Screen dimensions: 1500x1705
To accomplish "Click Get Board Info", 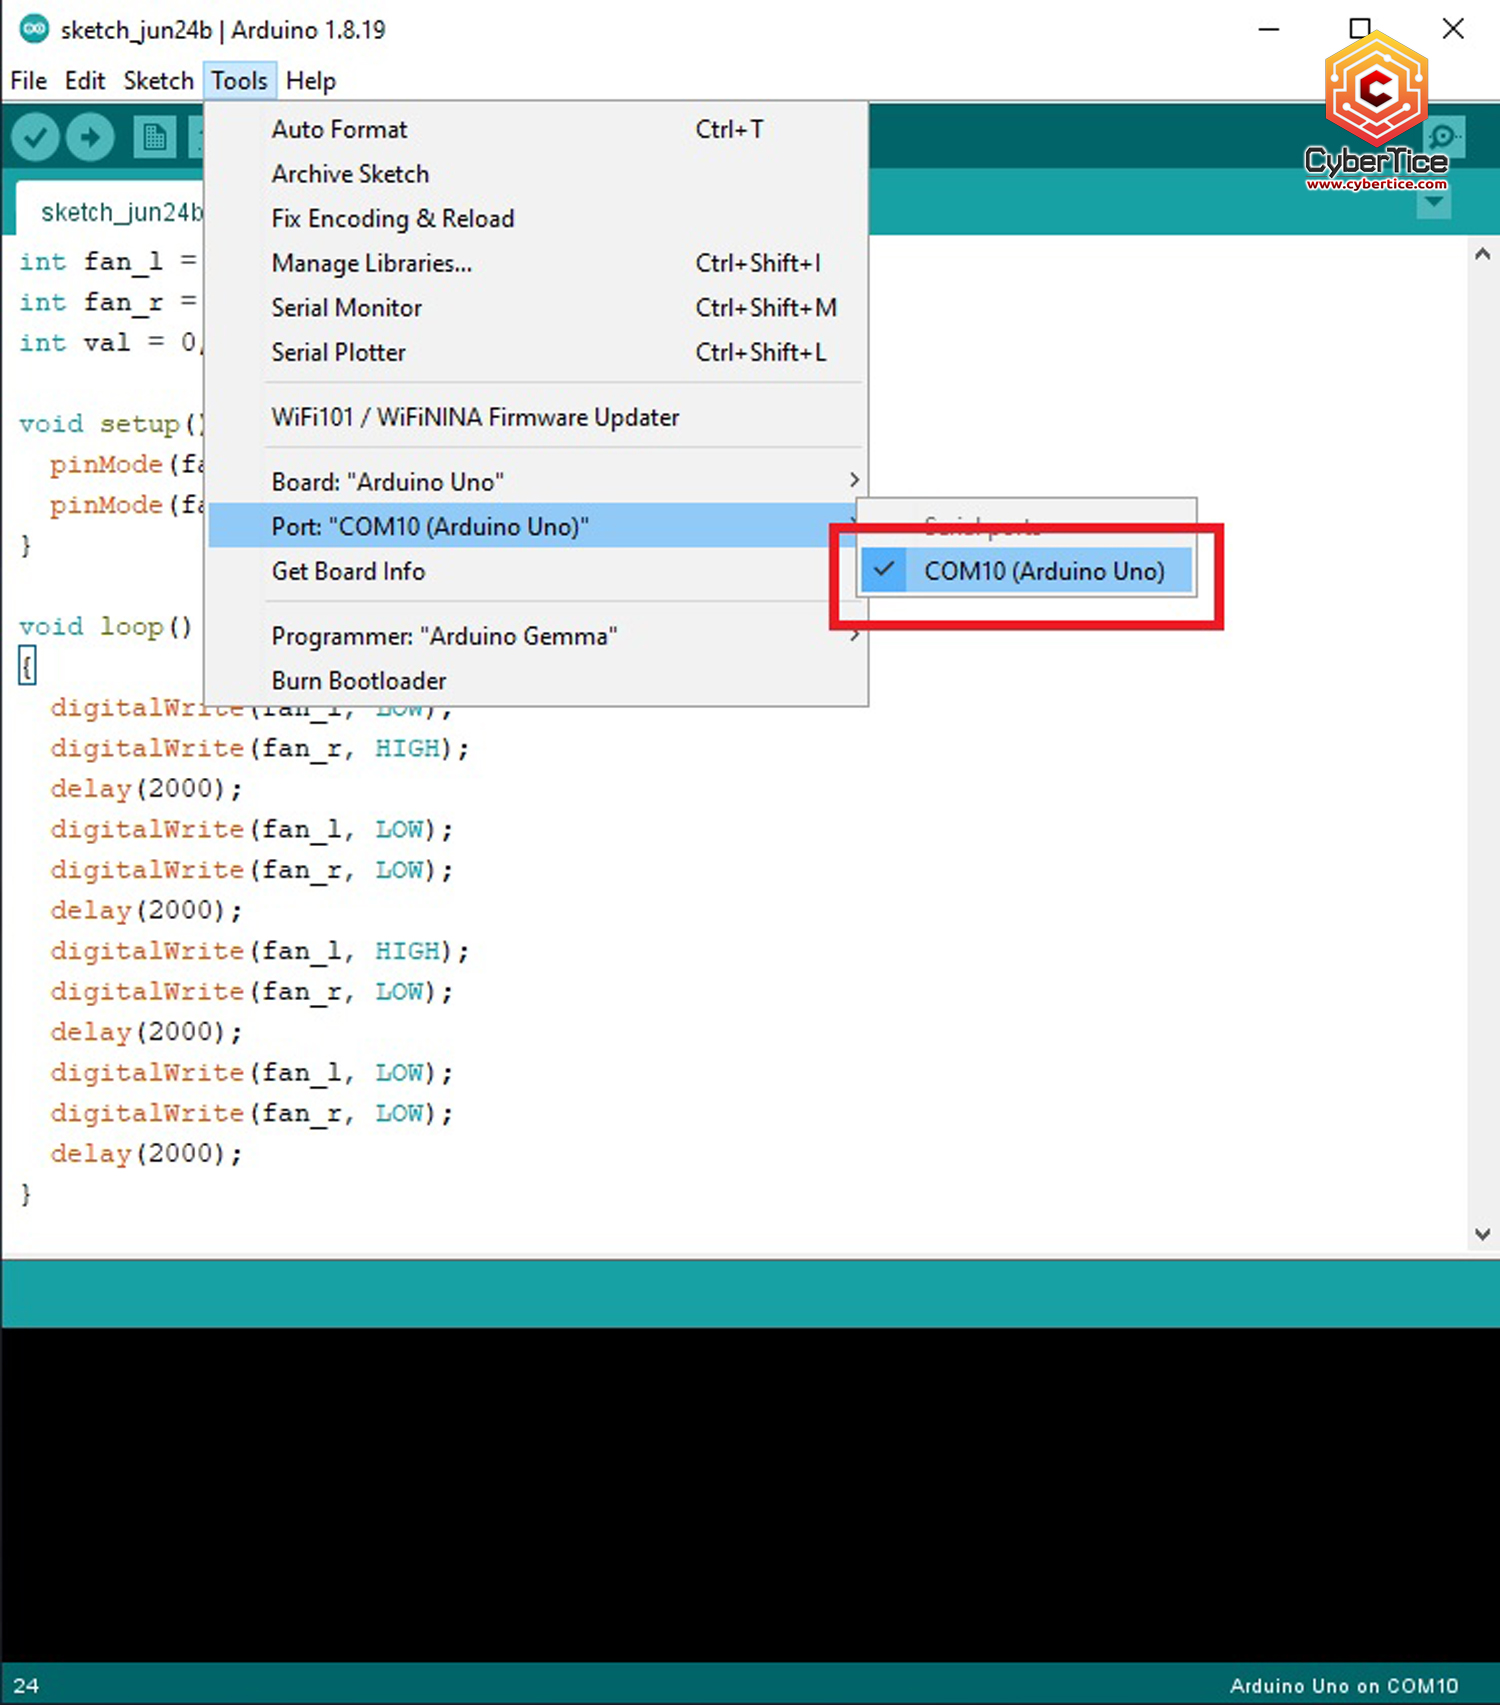I will 348,571.
